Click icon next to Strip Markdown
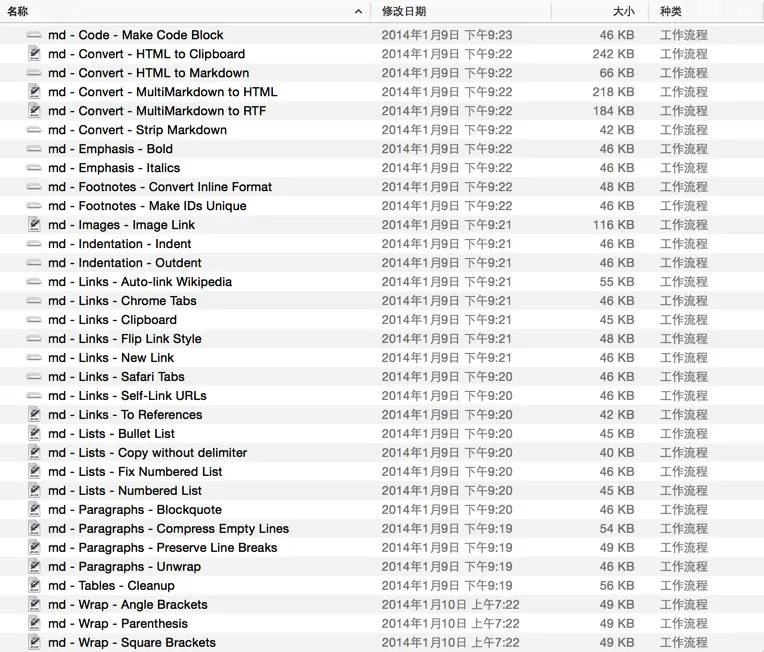This screenshot has width=764, height=652. tap(34, 130)
